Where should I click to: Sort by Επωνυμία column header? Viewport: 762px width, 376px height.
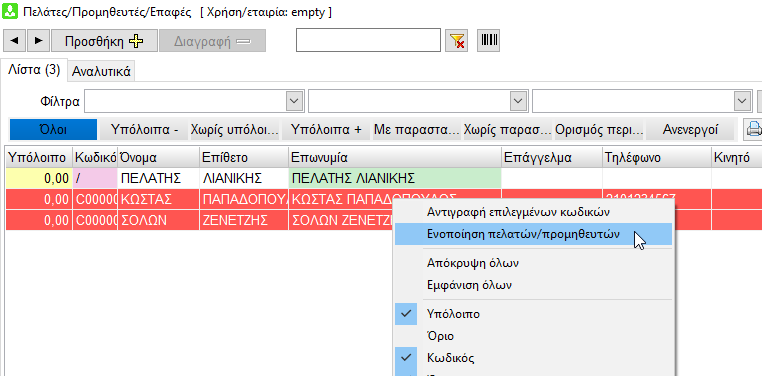[x=395, y=157]
